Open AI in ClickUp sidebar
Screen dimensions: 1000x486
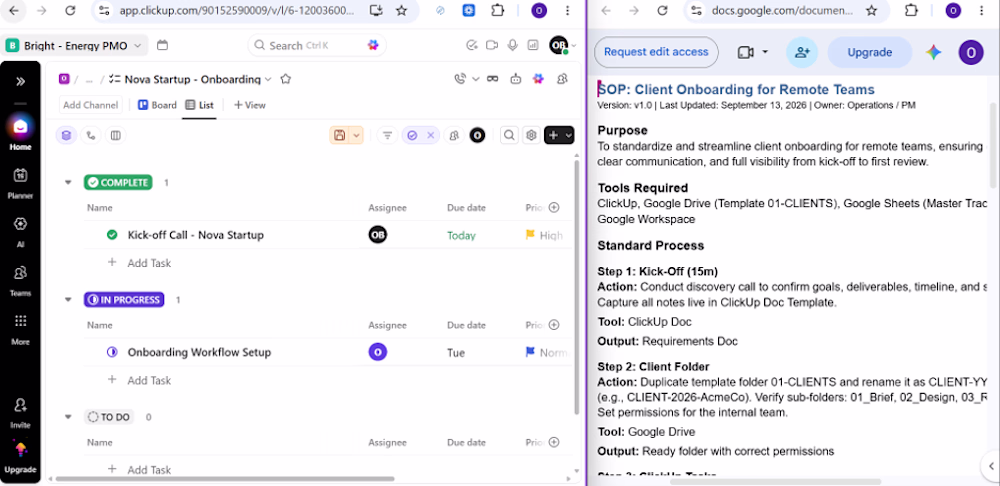(x=20, y=231)
